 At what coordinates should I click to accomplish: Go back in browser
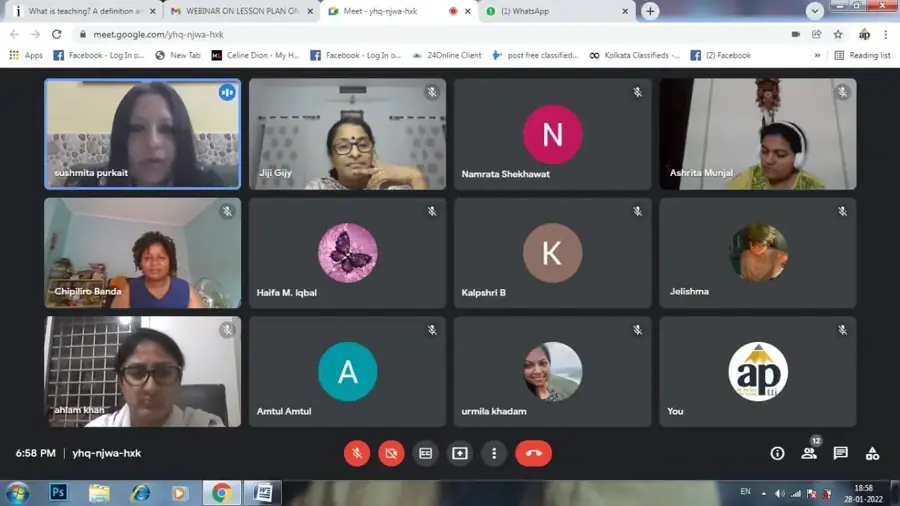click(x=15, y=34)
